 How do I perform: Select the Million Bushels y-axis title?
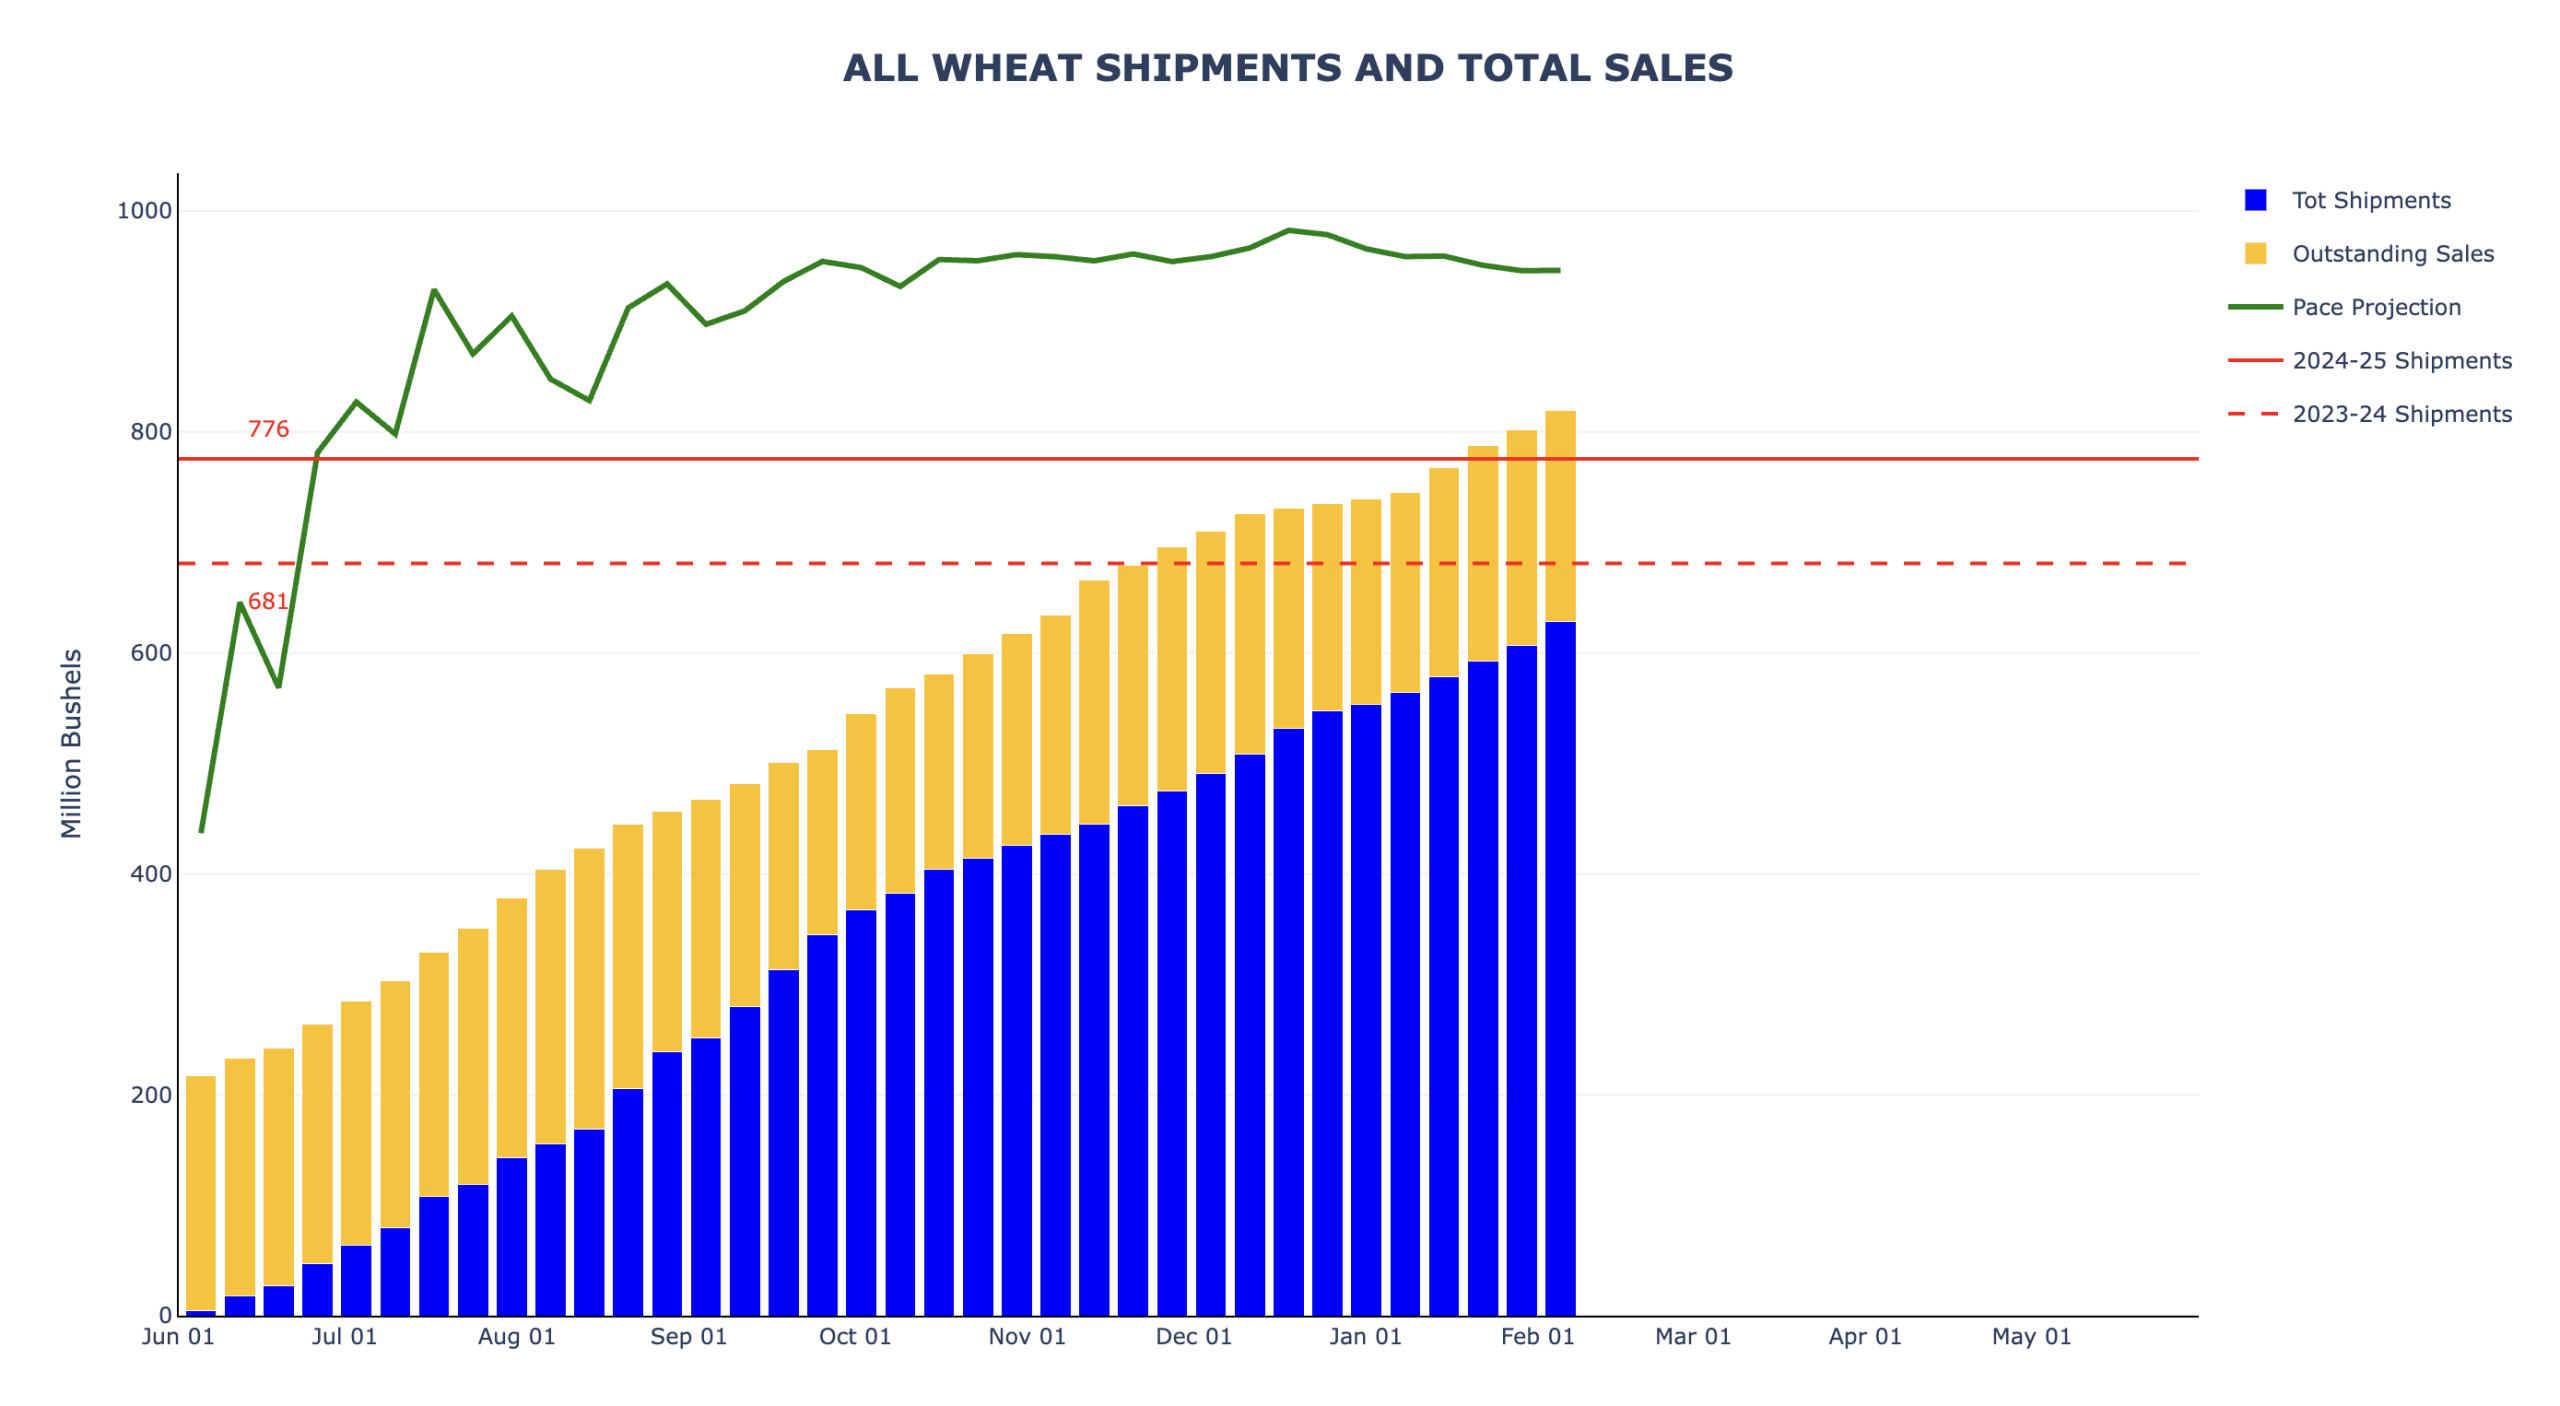pos(71,743)
